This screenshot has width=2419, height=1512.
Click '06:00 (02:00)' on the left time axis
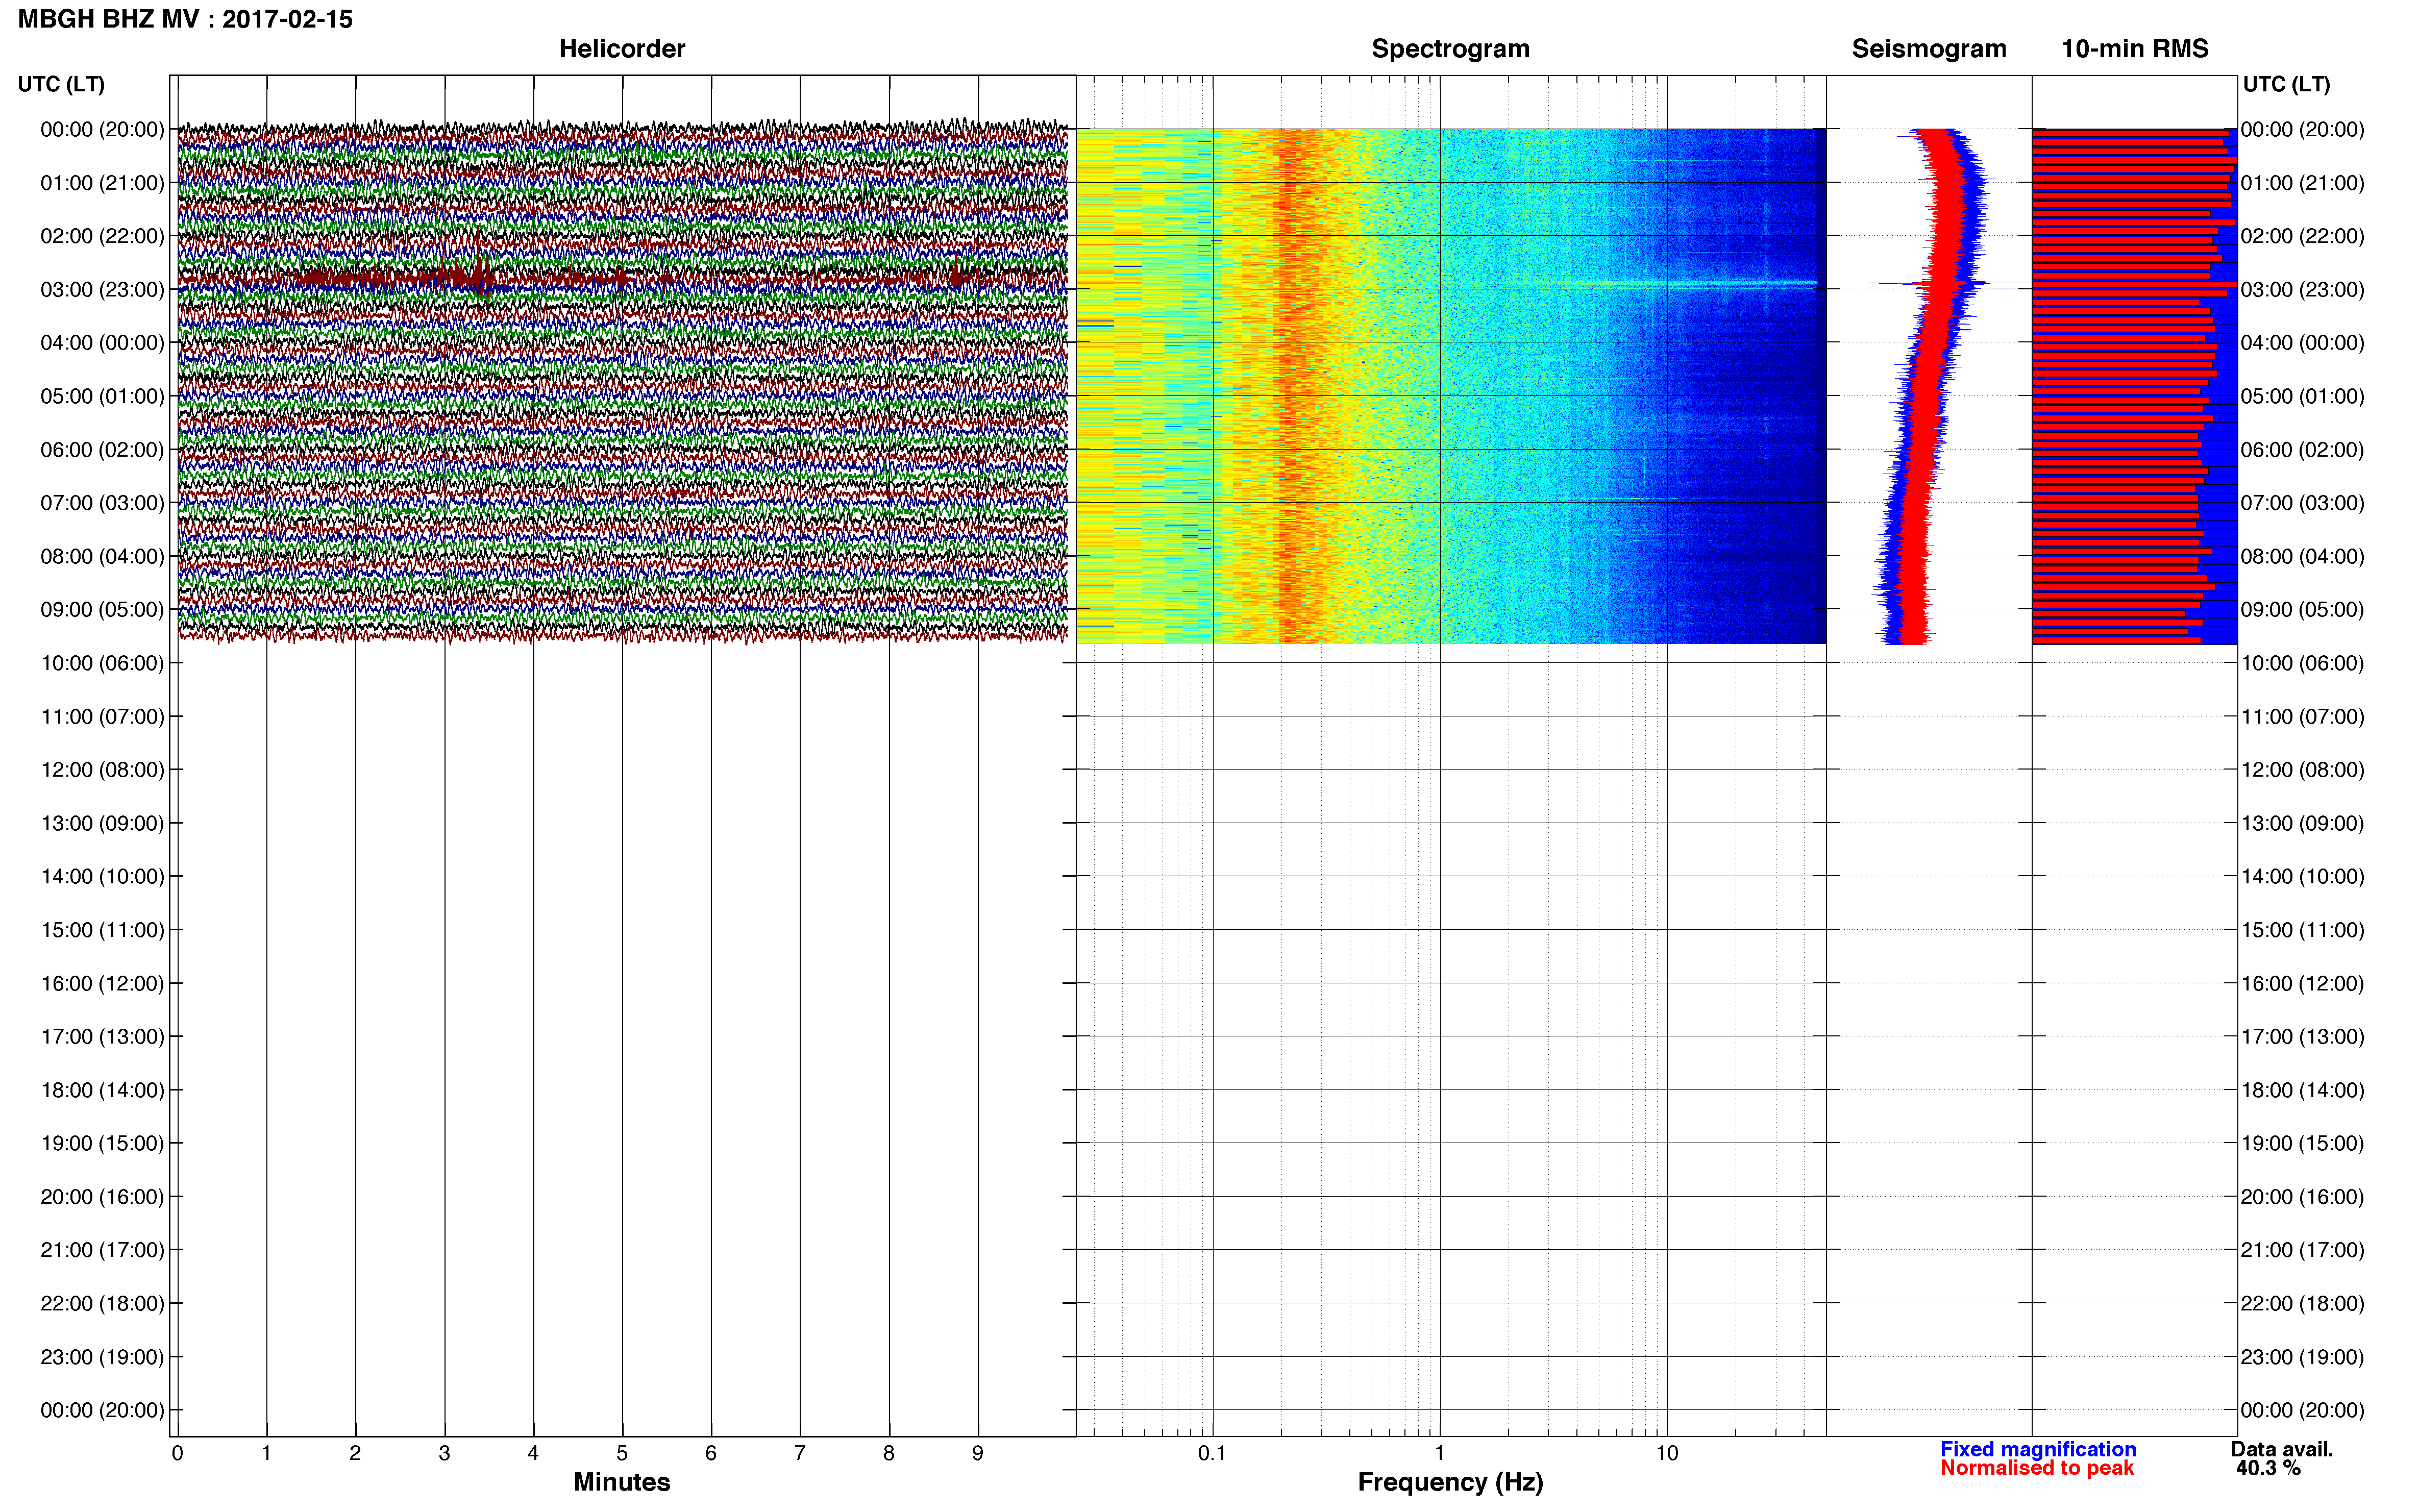tap(102, 450)
